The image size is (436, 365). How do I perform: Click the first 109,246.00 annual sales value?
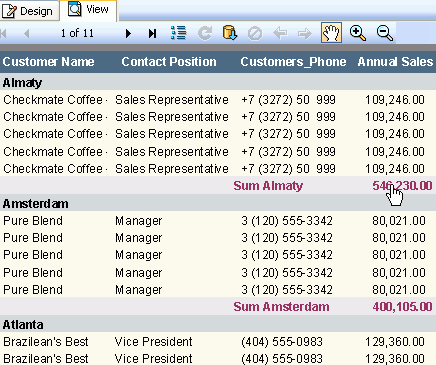tap(395, 100)
